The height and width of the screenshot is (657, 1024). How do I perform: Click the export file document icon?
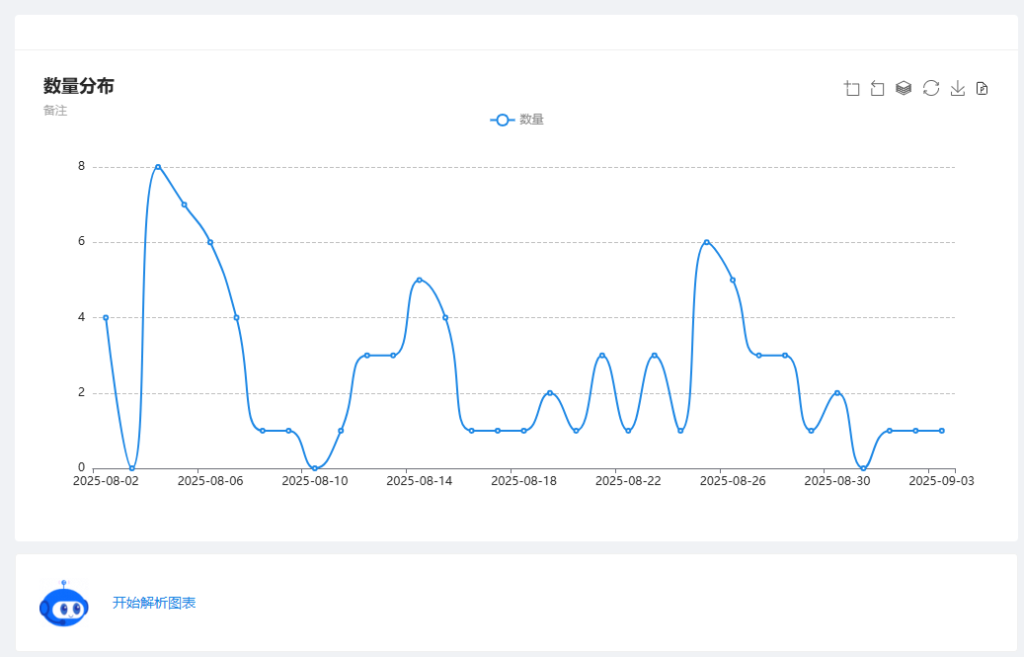coord(982,88)
